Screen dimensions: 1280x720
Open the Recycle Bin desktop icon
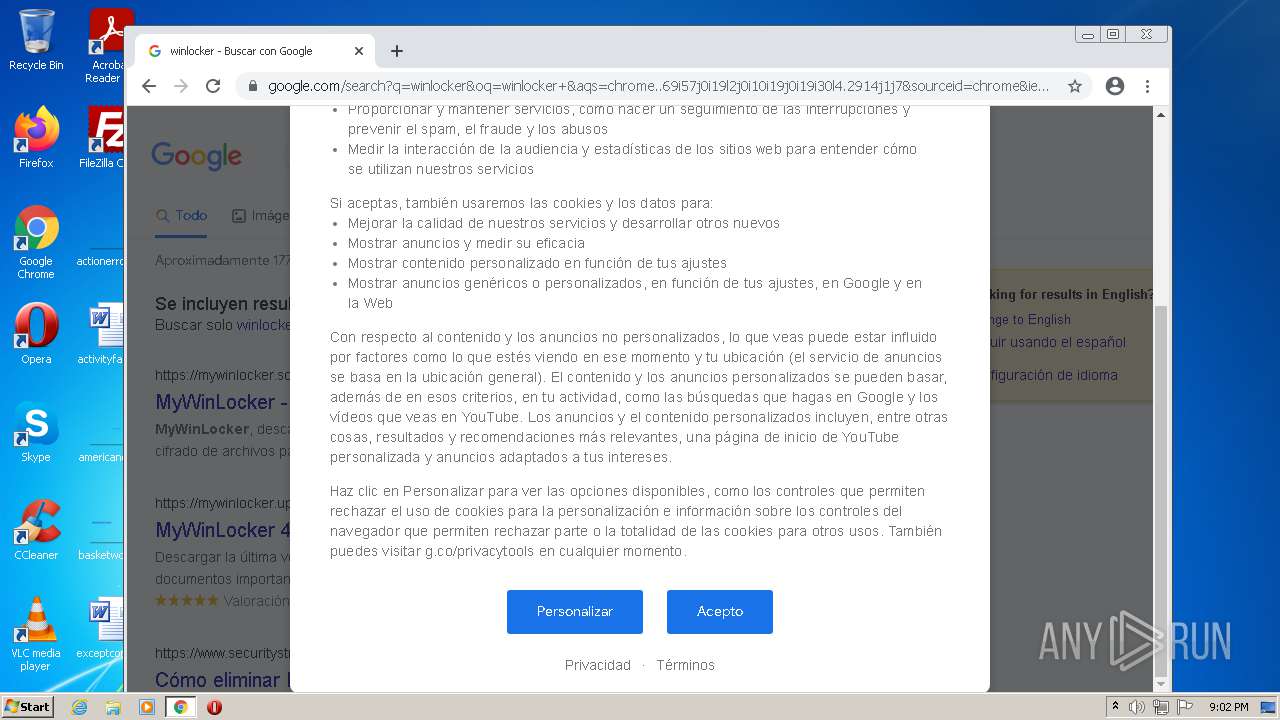coord(36,40)
